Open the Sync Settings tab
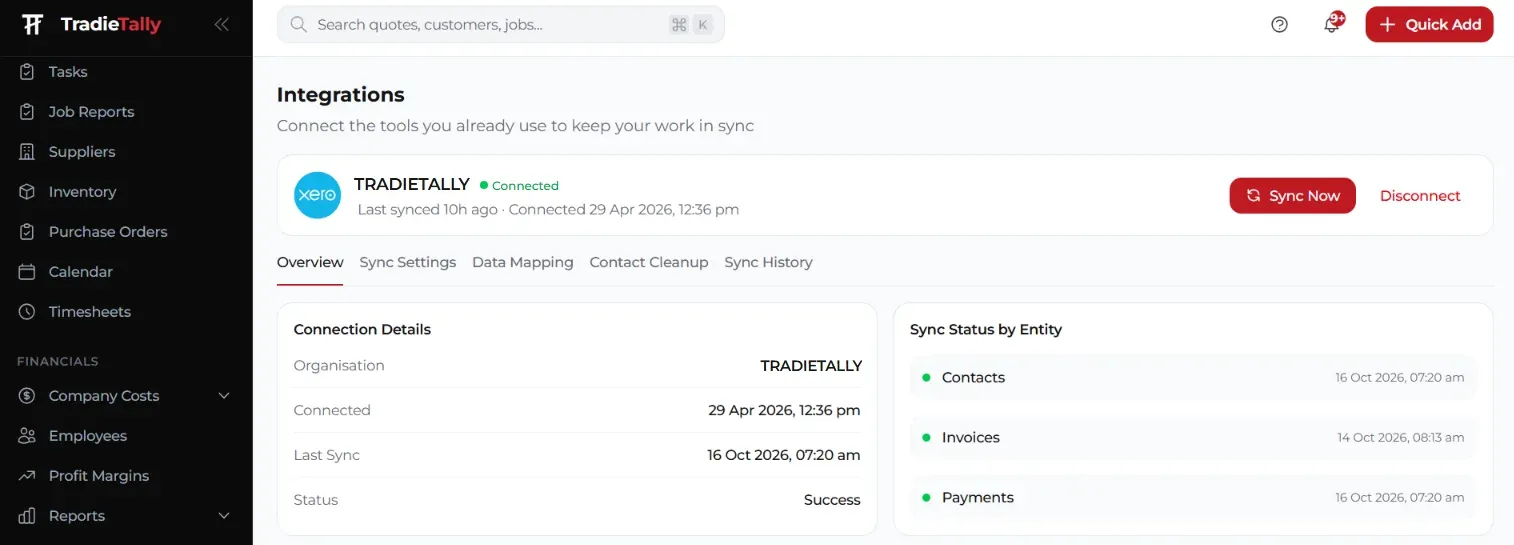The height and width of the screenshot is (545, 1514). [407, 262]
